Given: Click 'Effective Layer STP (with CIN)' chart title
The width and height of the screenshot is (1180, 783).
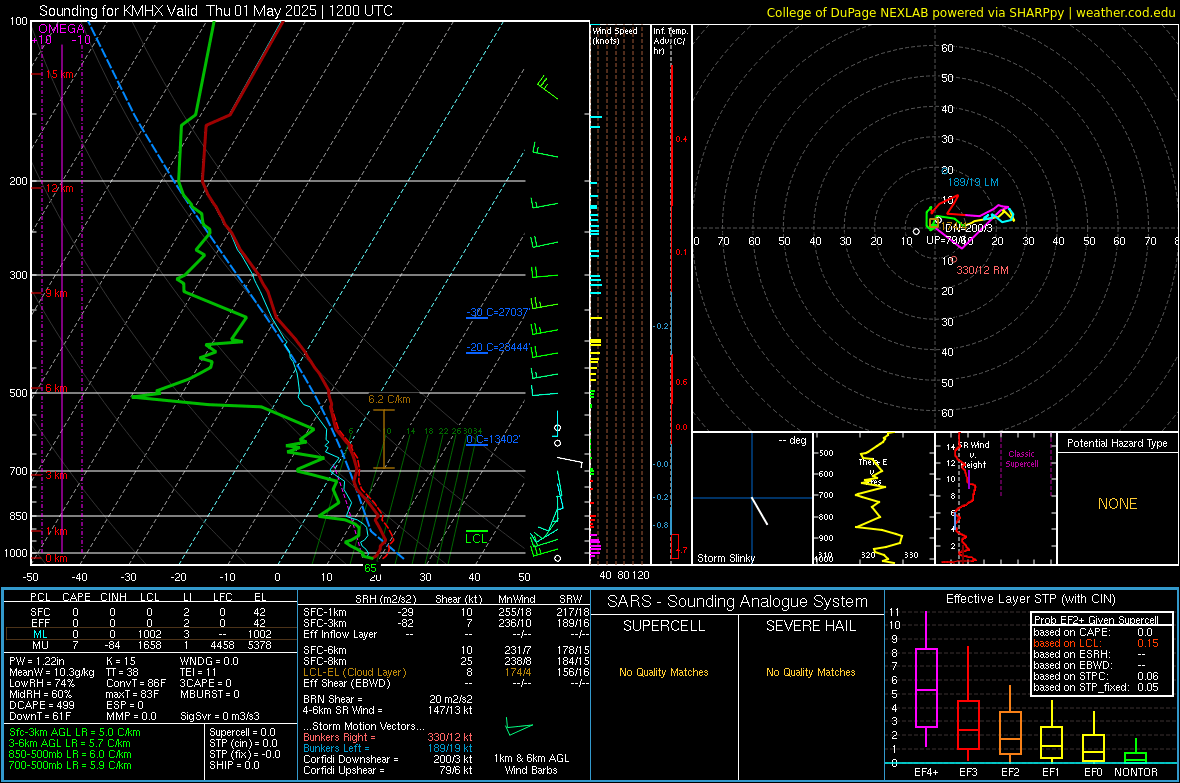Looking at the screenshot, I should coord(1030,599).
